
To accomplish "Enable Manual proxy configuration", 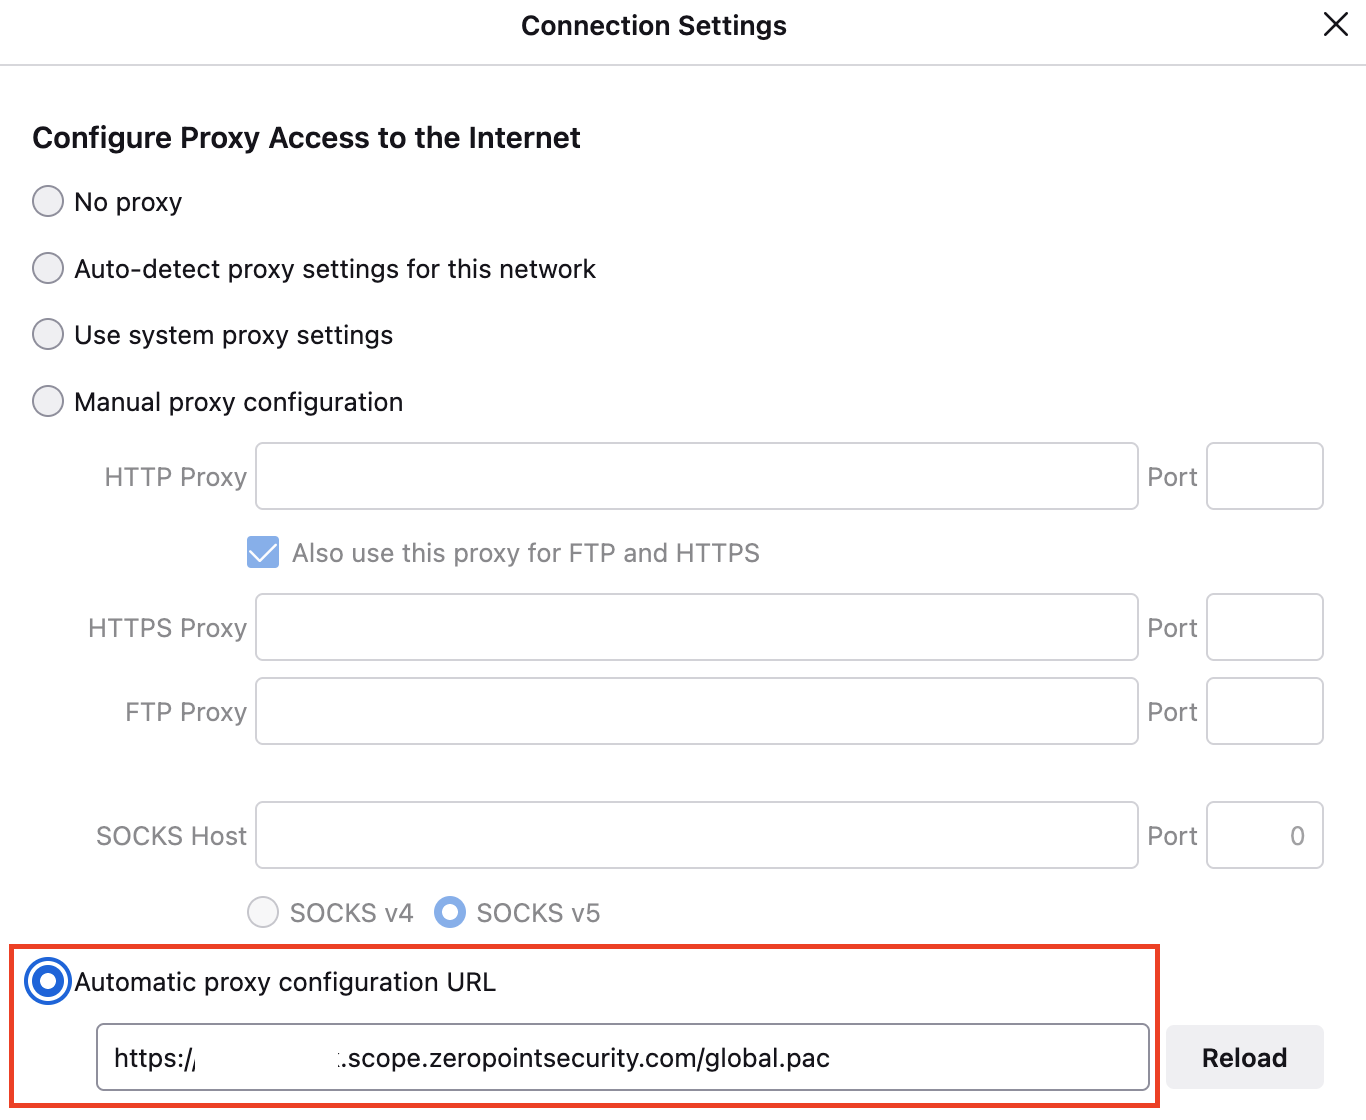I will click(x=48, y=401).
